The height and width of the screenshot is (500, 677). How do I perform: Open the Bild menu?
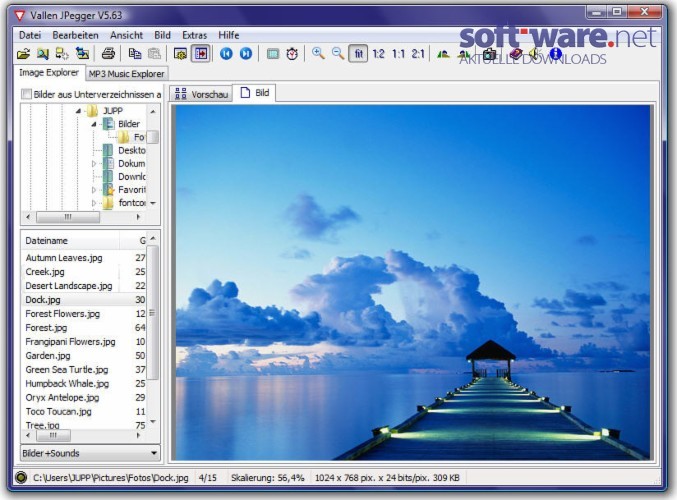click(162, 35)
